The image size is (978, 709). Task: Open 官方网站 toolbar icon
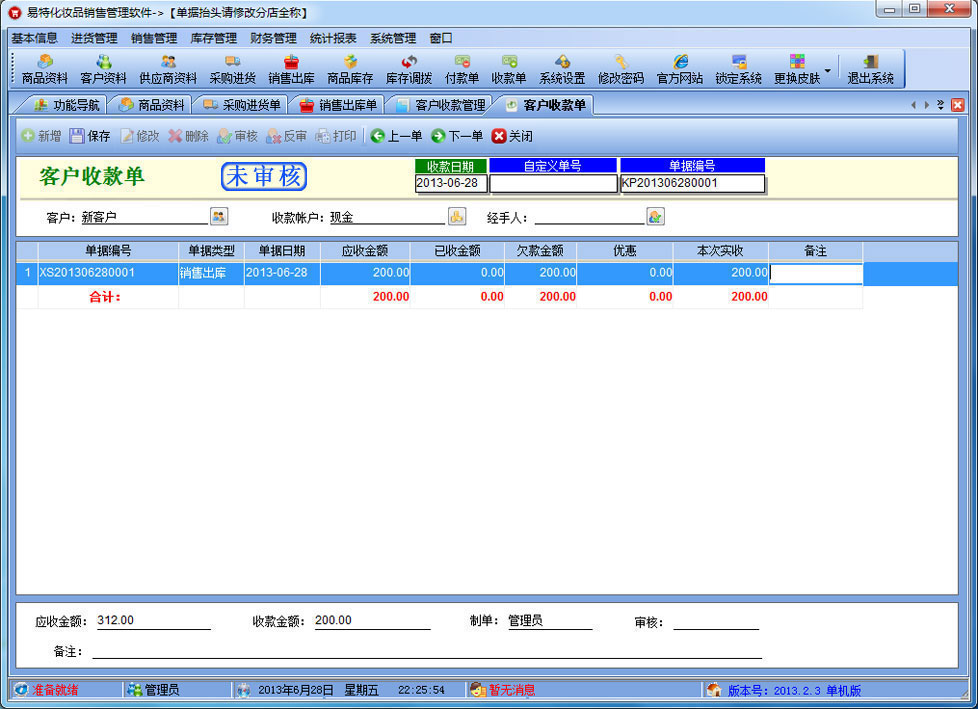coord(680,69)
